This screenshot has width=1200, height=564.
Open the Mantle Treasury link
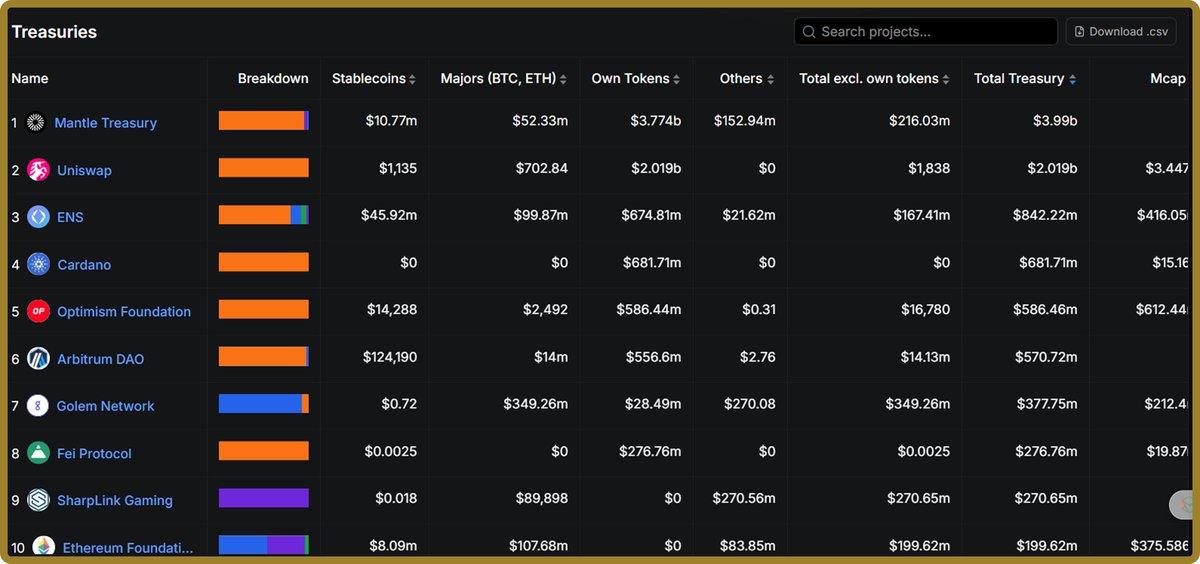[105, 122]
